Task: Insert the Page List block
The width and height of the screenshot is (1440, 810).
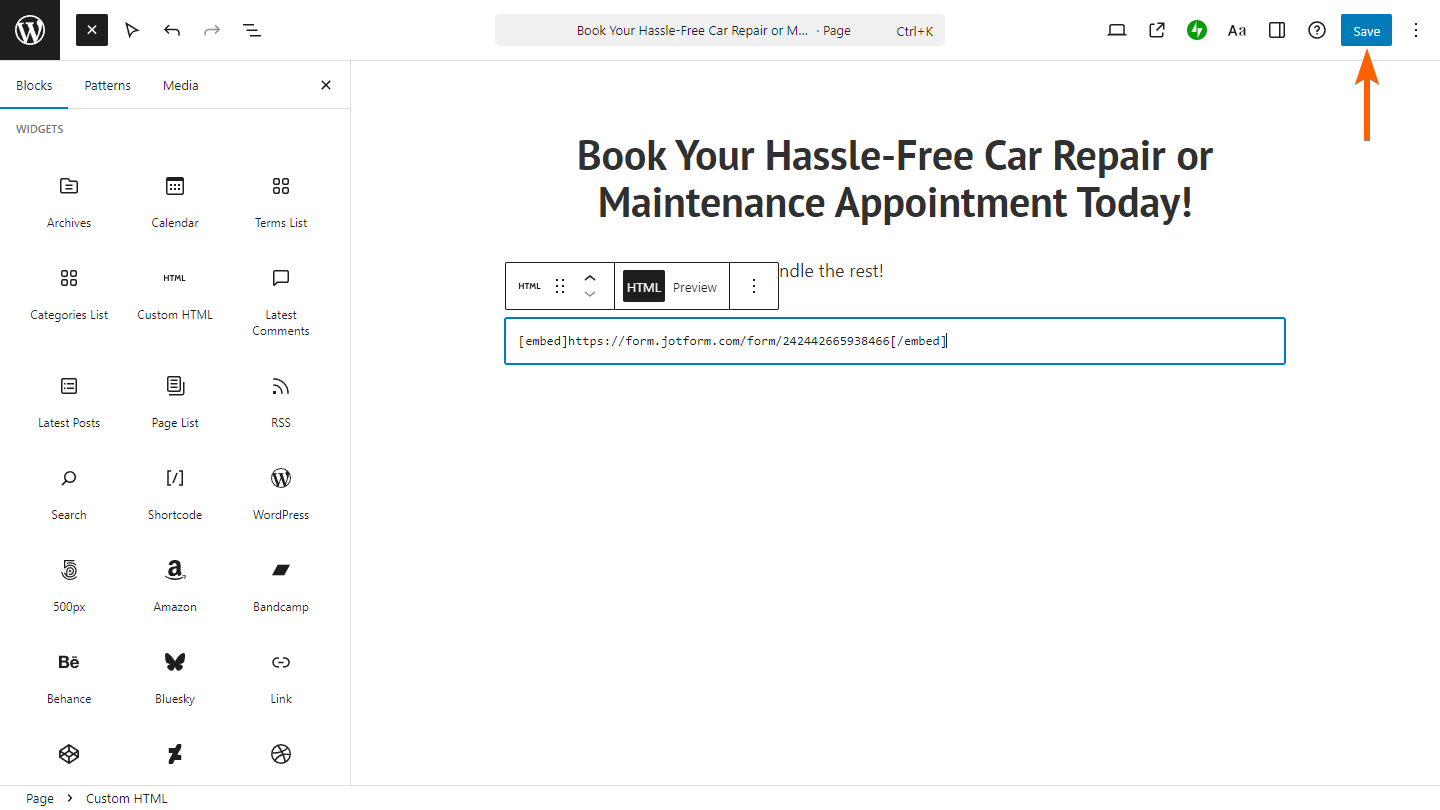Action: coord(175,402)
